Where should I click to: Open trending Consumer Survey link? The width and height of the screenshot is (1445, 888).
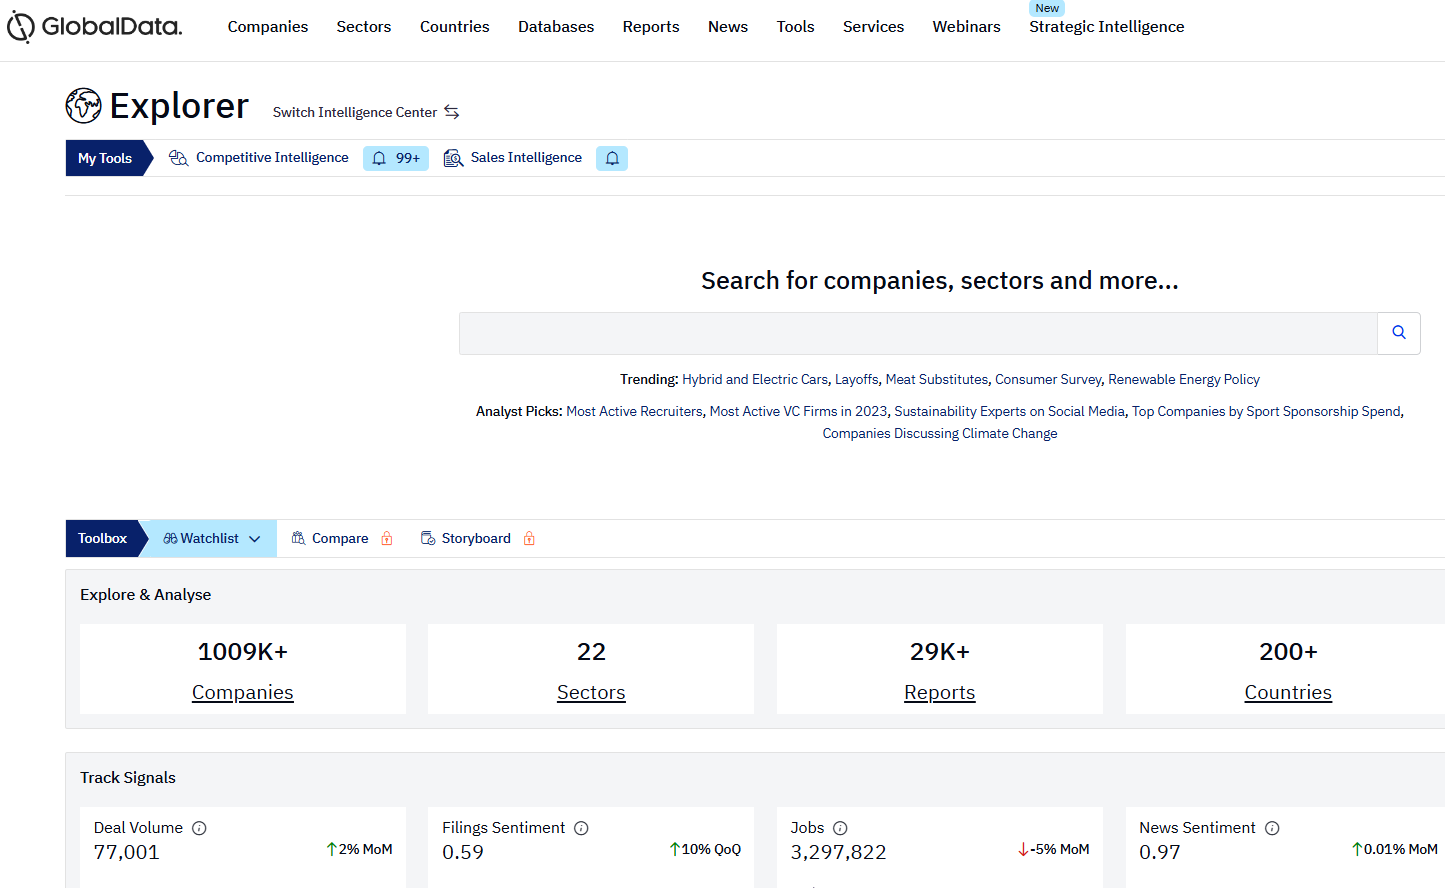point(1048,379)
